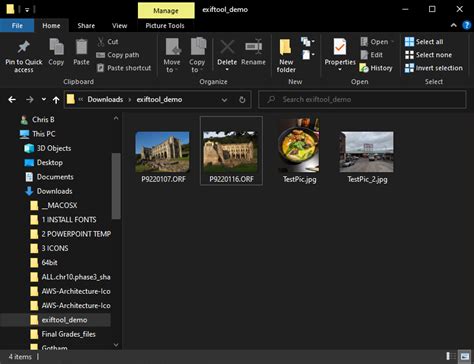Open Documents in the sidebar
Screen dimensions: 474x364
(49, 177)
